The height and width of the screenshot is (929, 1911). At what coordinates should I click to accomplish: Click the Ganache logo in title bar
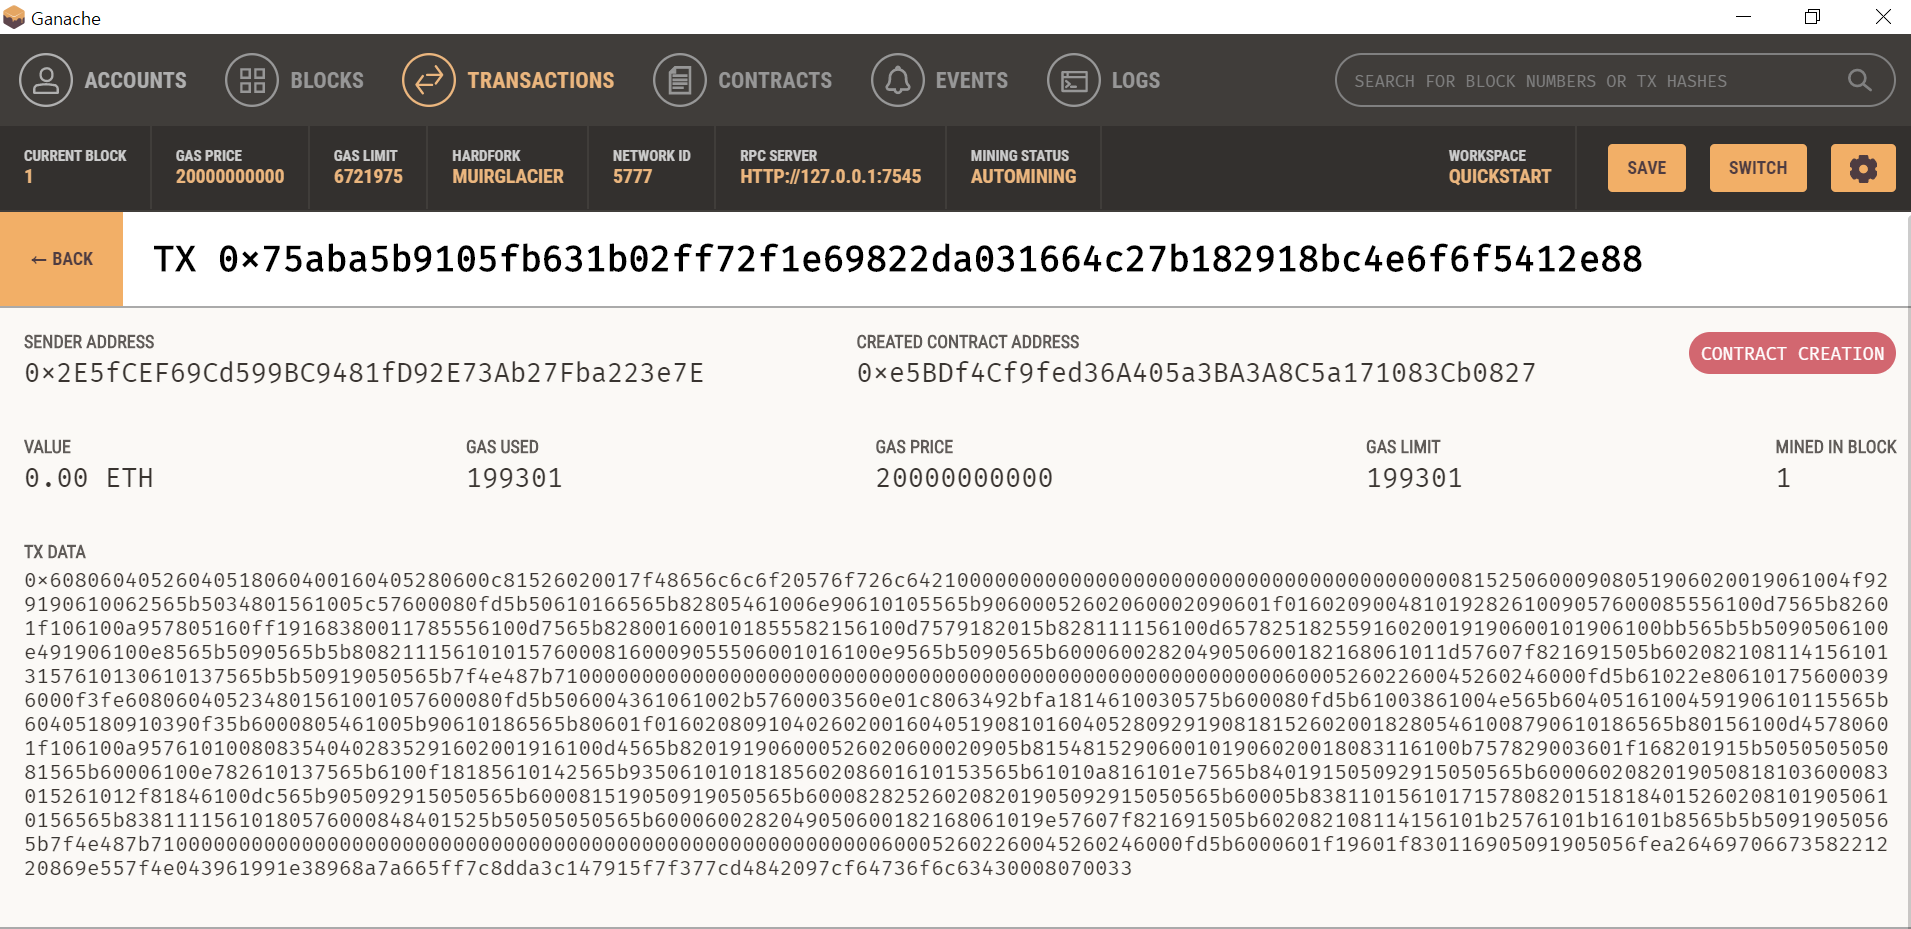click(14, 17)
